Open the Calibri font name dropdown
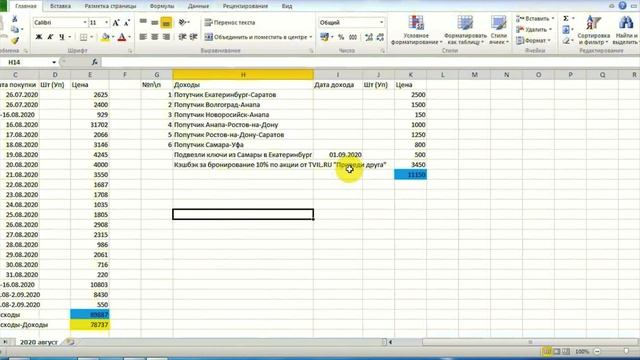The height and width of the screenshot is (360, 640). (85, 22)
